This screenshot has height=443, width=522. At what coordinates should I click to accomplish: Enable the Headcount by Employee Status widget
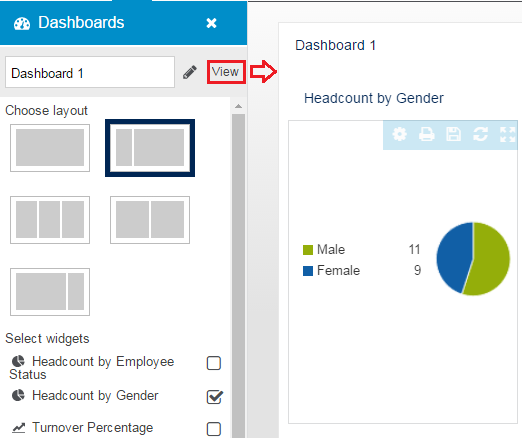[x=214, y=363]
